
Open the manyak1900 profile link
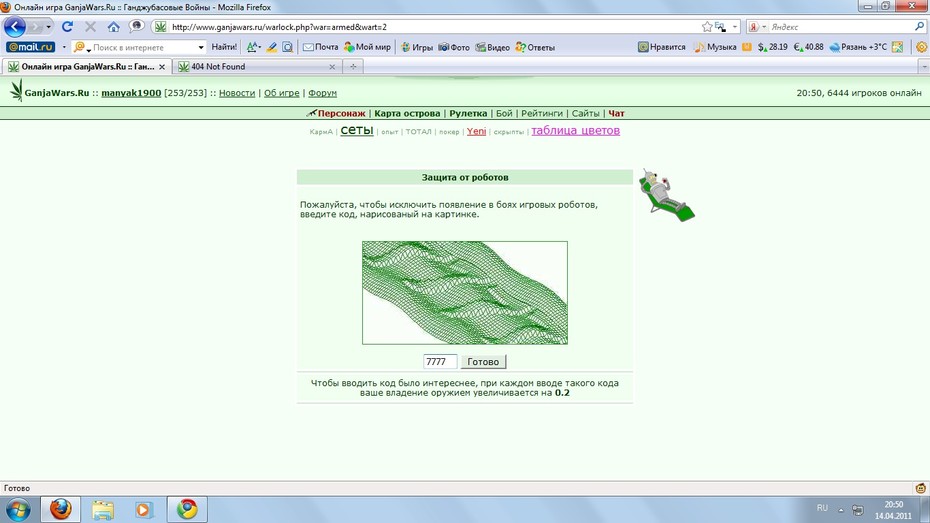131,93
